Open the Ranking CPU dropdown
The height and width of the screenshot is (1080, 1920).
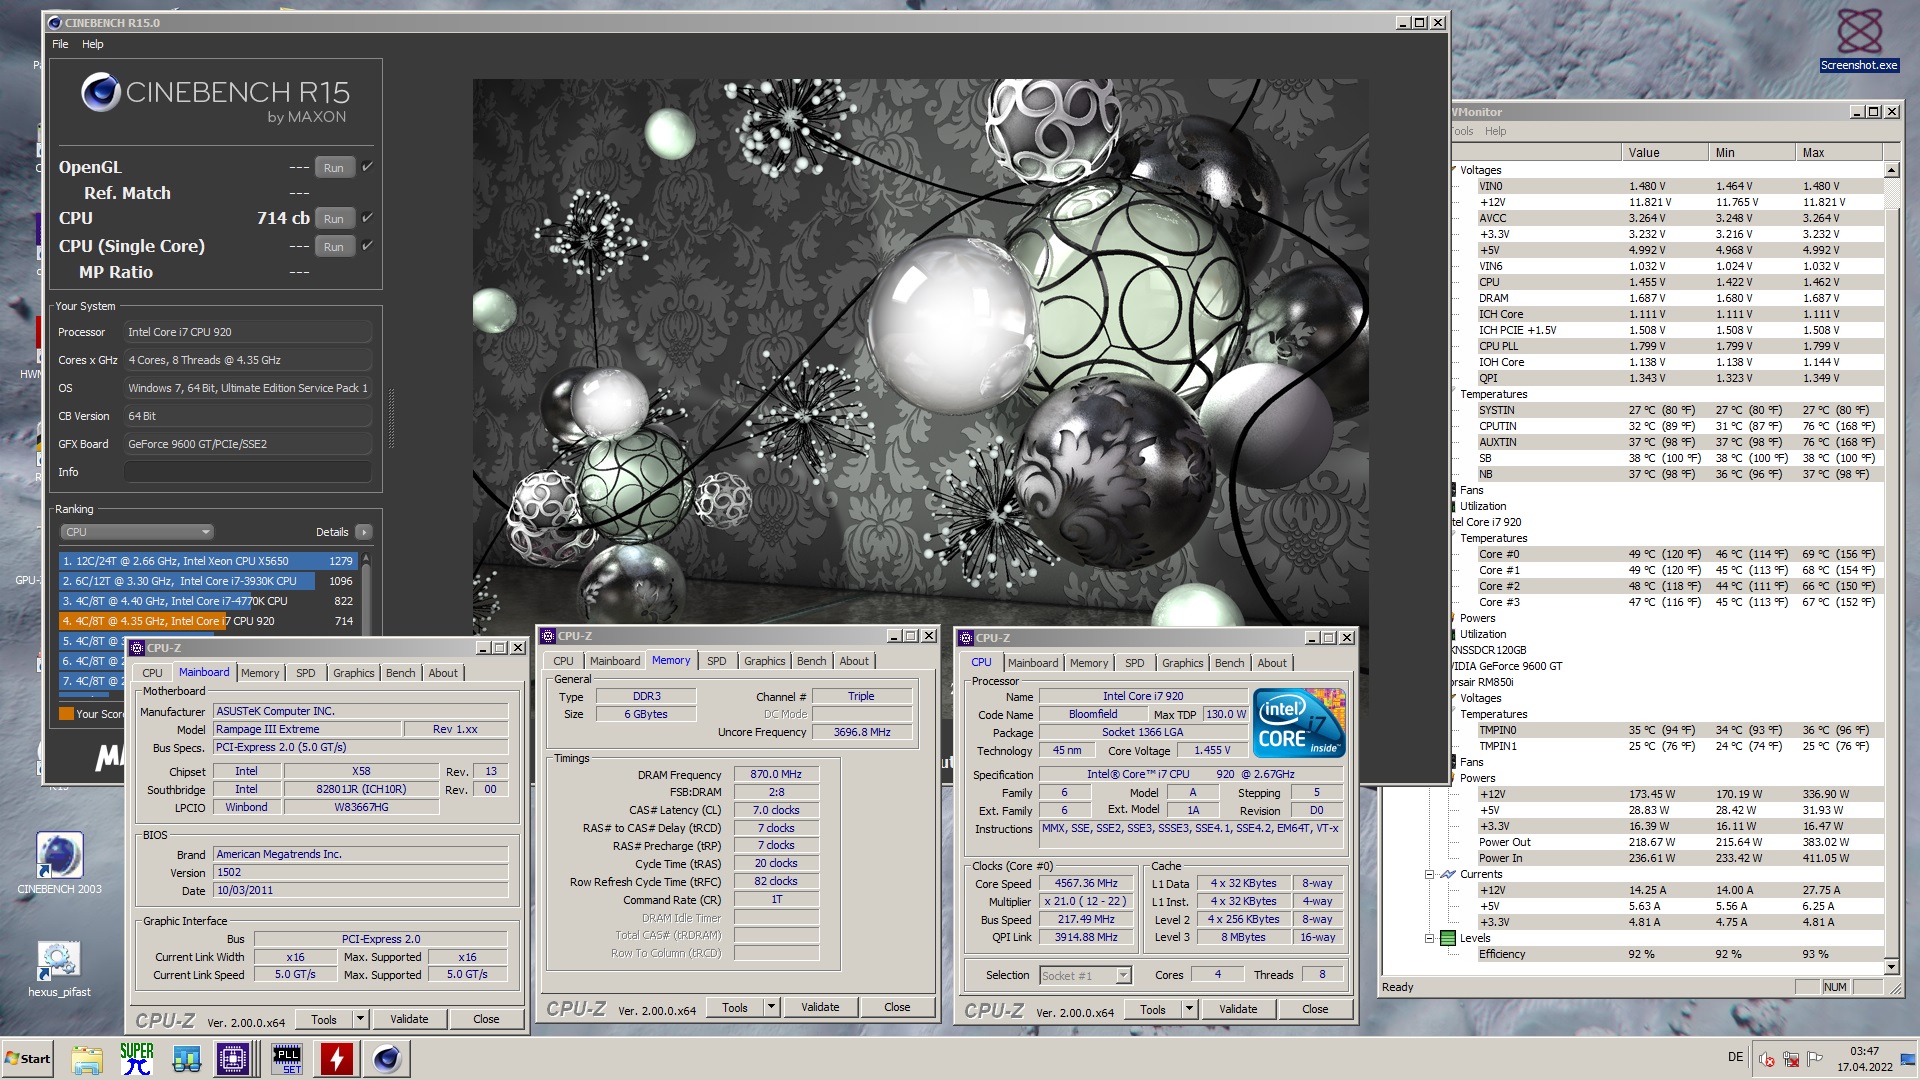point(137,532)
